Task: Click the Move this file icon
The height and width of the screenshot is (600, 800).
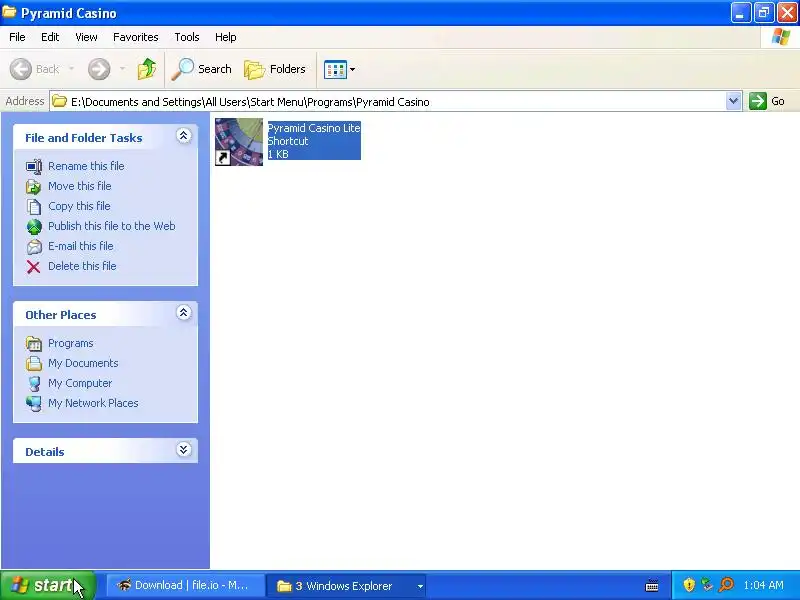Action: point(34,186)
